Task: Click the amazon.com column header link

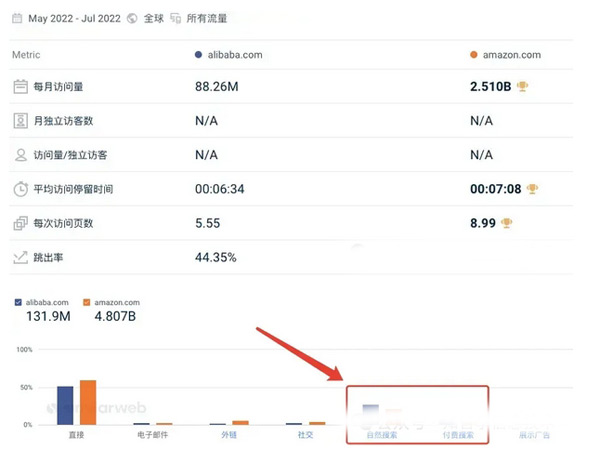Action: pos(511,55)
